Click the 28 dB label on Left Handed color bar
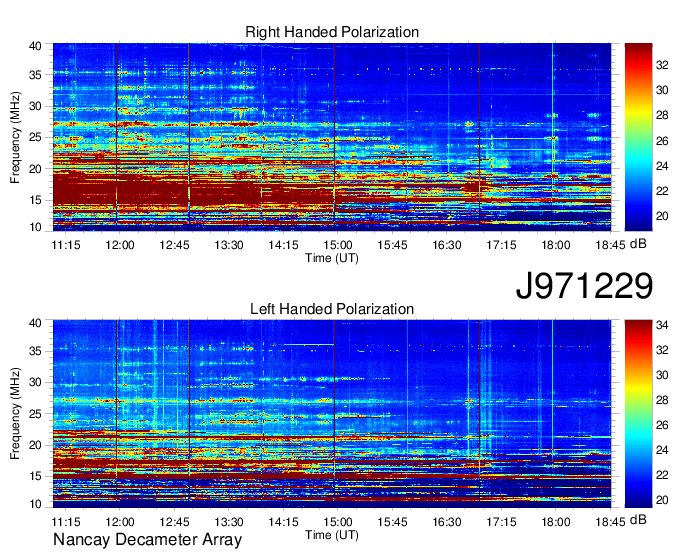The height and width of the screenshot is (552, 680). coord(662,400)
